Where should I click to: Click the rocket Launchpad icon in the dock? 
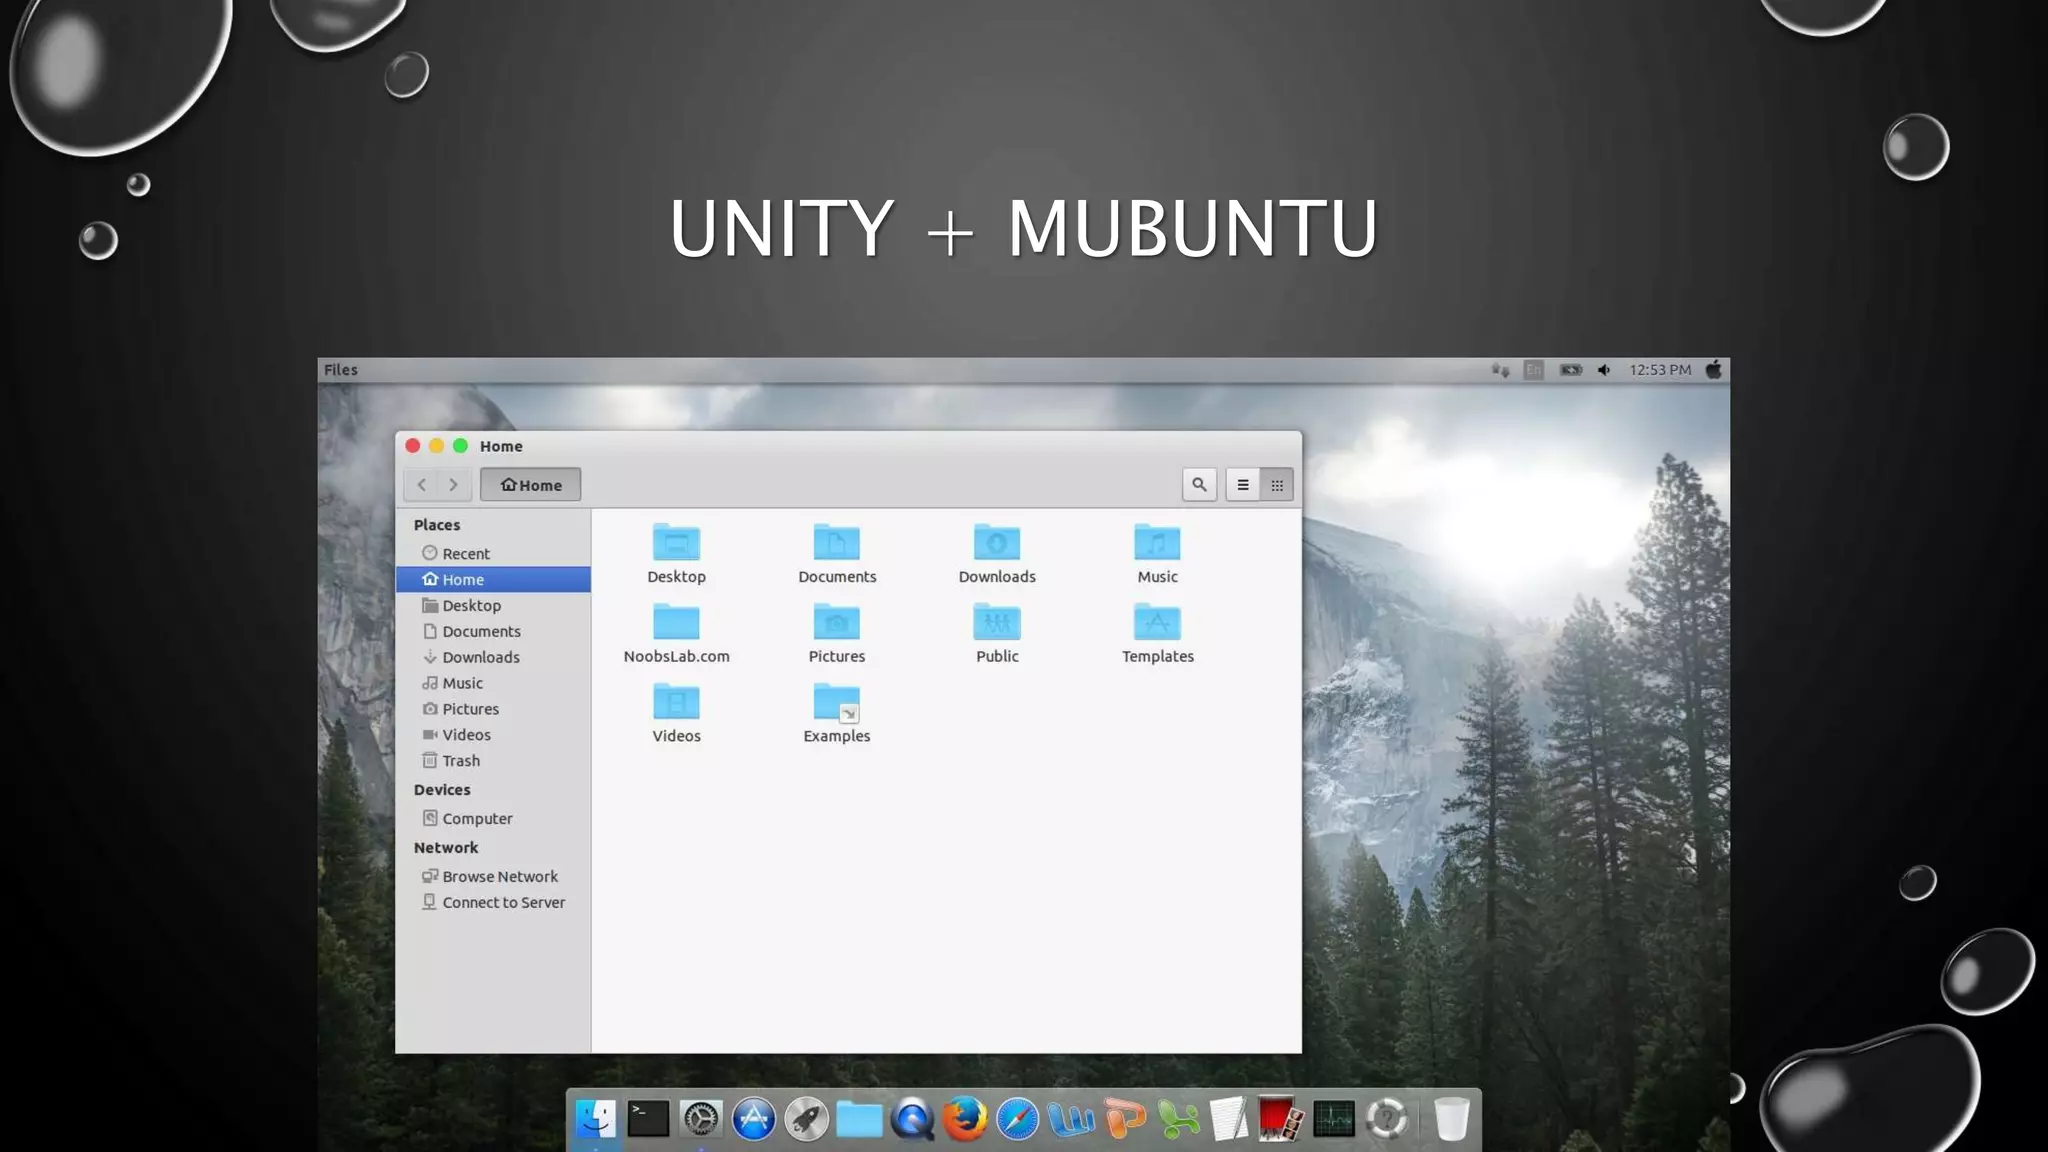pyautogui.click(x=806, y=1118)
